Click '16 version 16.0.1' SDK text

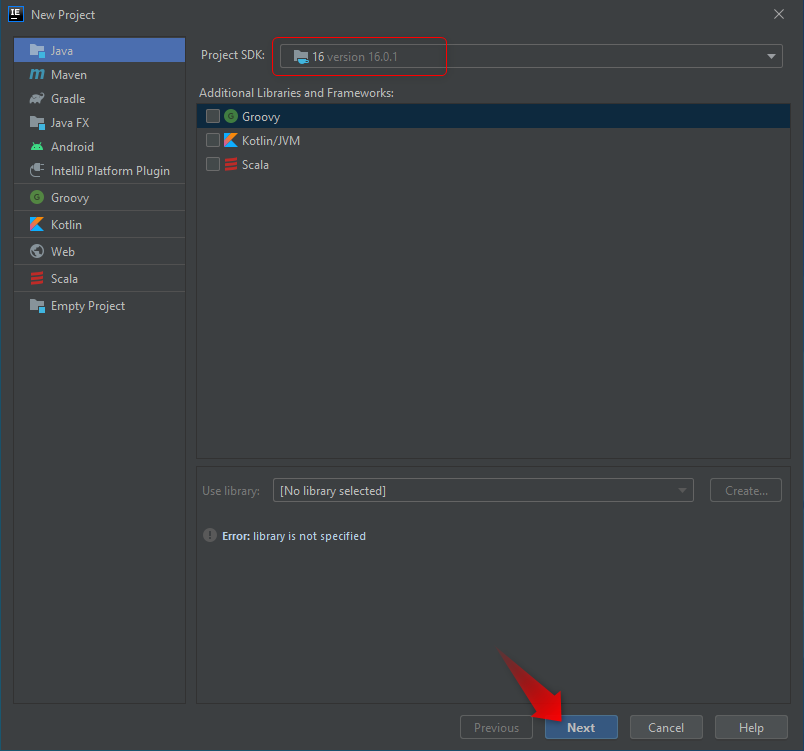[x=355, y=56]
